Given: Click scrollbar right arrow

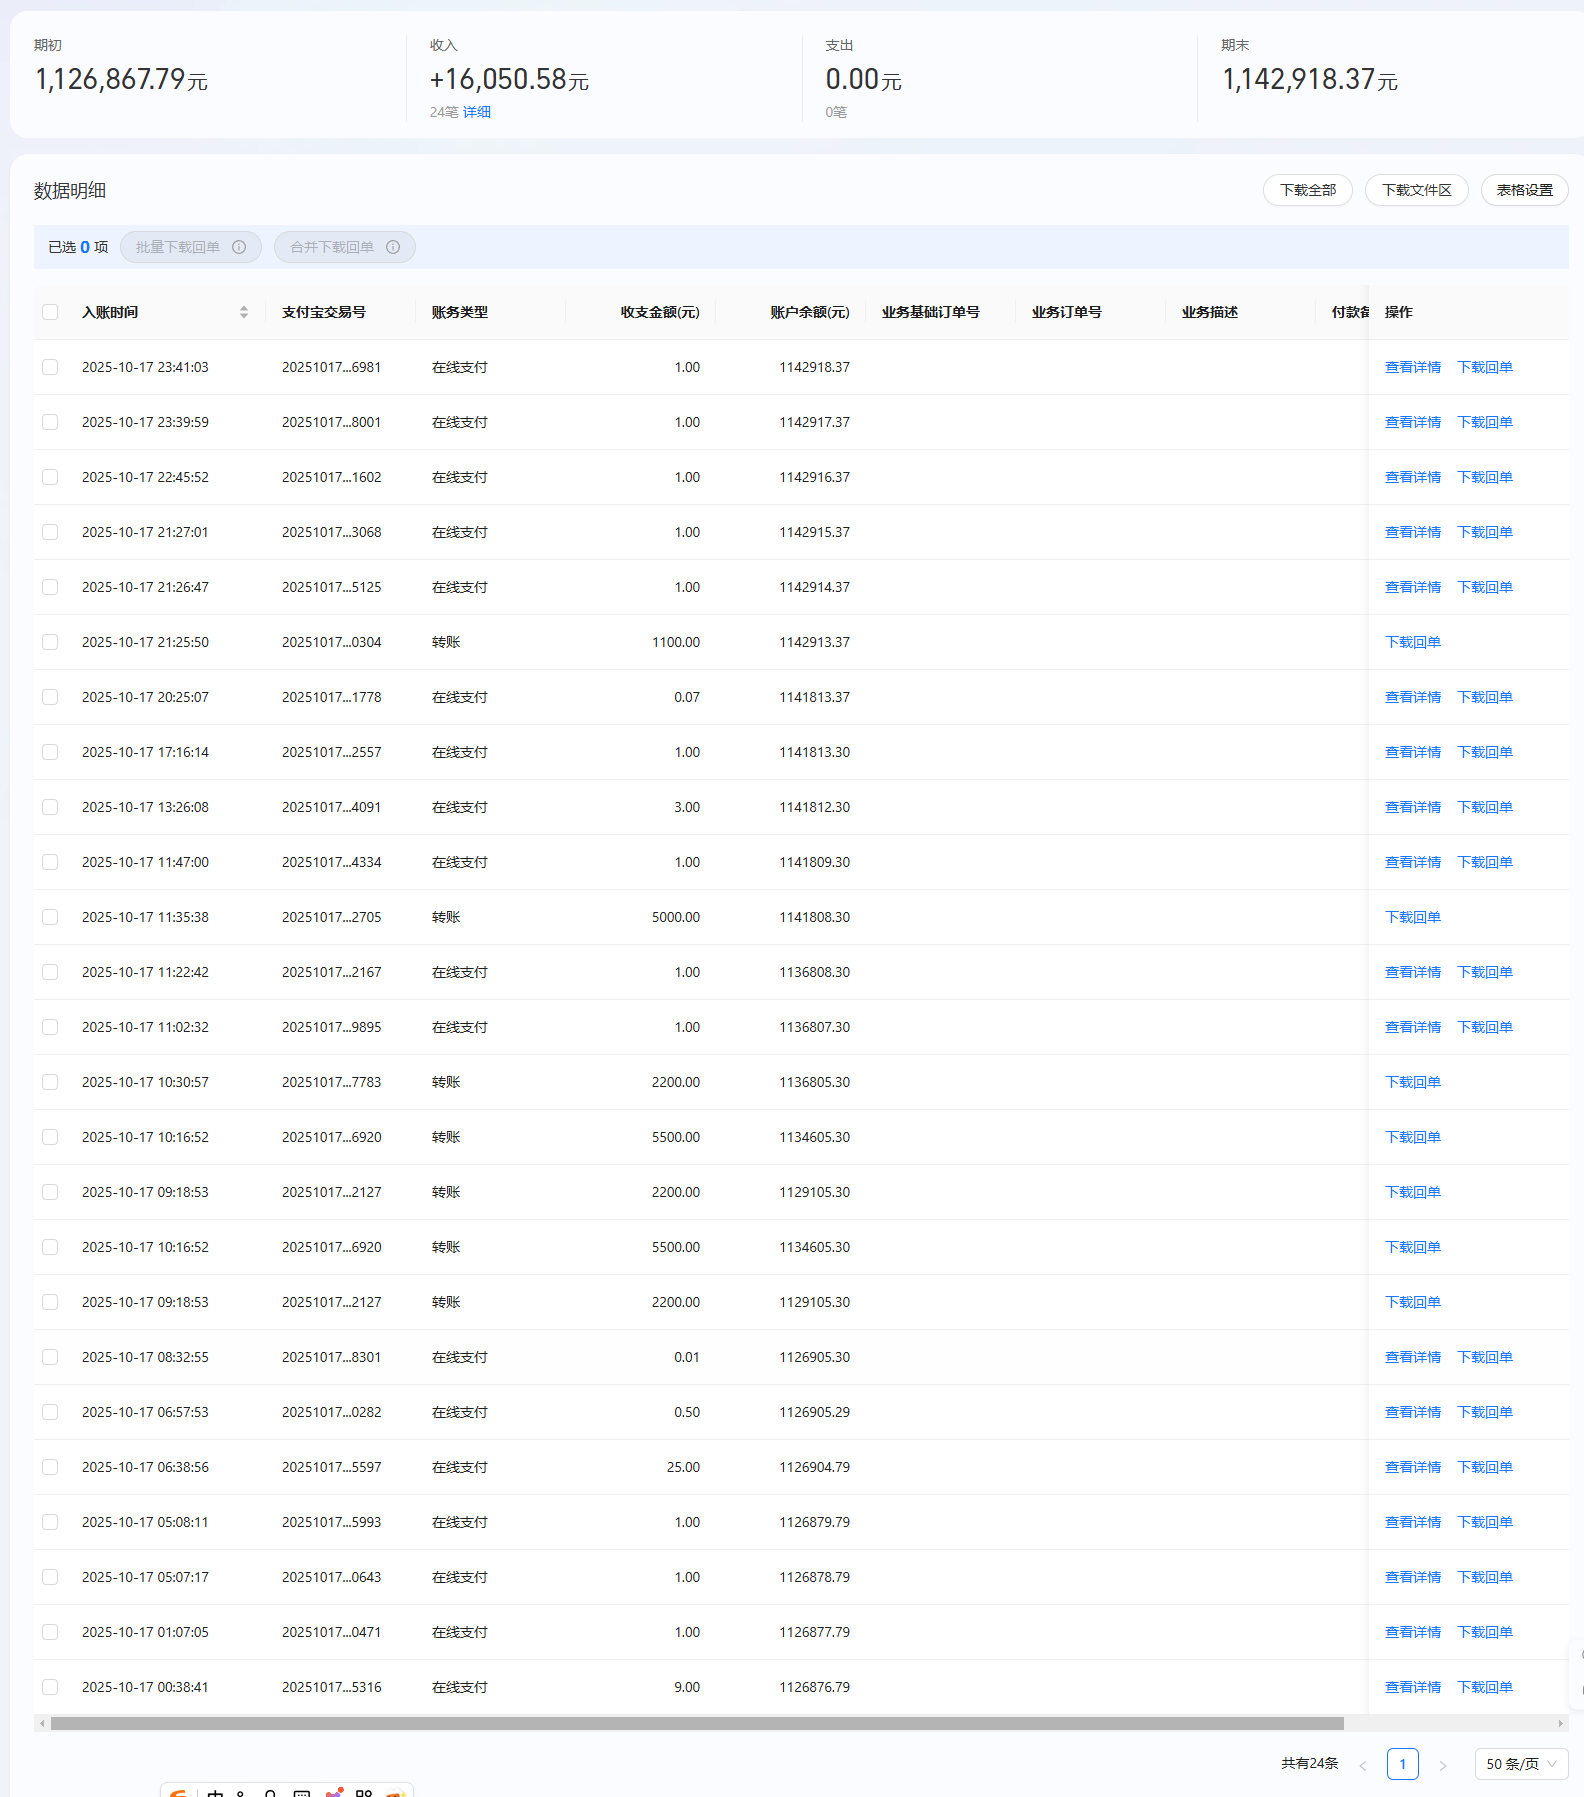Looking at the screenshot, I should point(1560,1723).
